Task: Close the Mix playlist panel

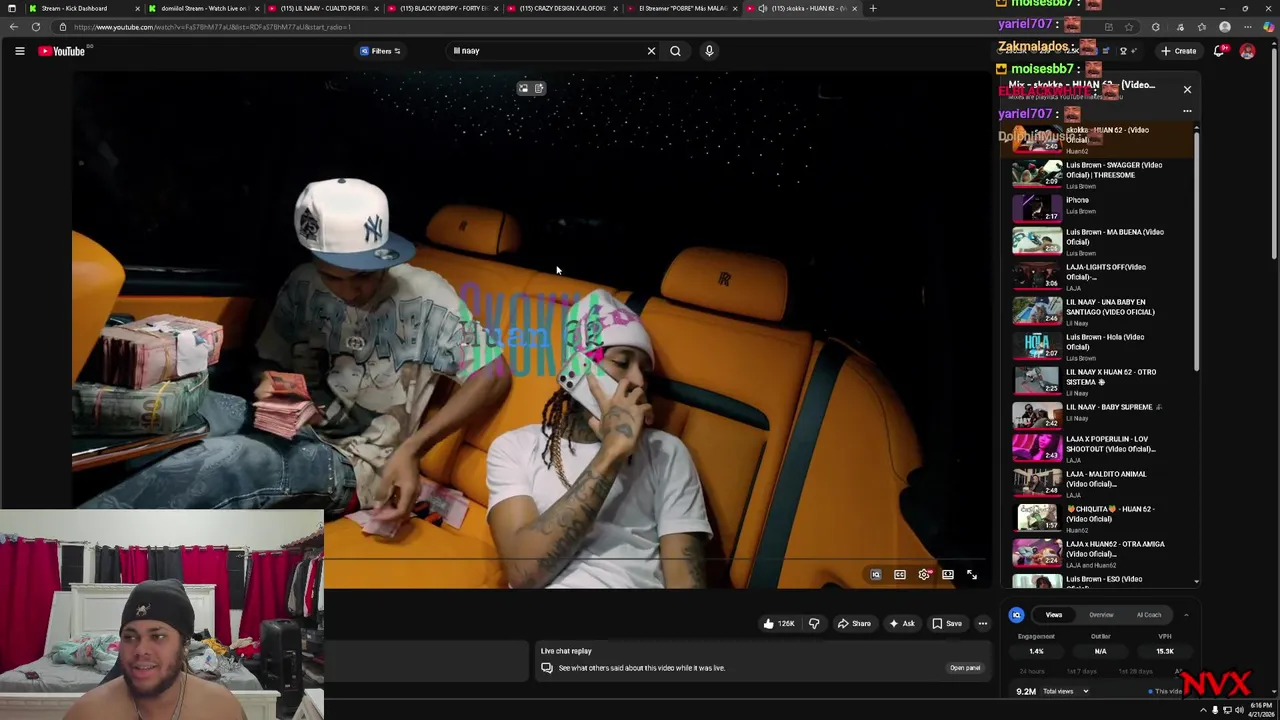Action: point(1187,90)
